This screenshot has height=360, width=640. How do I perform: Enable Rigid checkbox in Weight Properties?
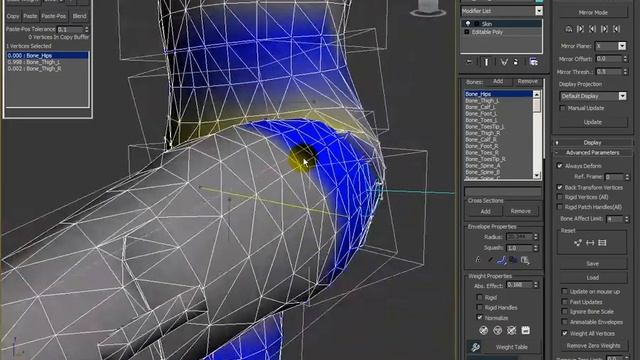[x=480, y=298]
